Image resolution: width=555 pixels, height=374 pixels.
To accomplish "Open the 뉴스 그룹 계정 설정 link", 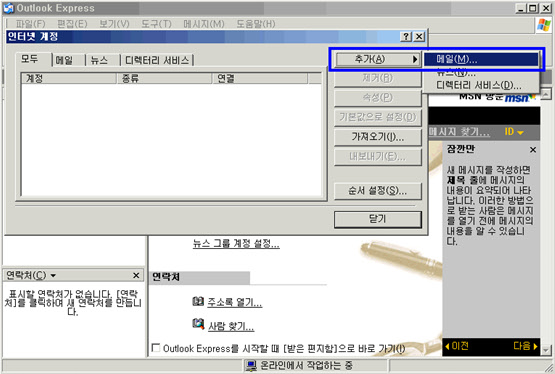I will pyautogui.click(x=236, y=243).
